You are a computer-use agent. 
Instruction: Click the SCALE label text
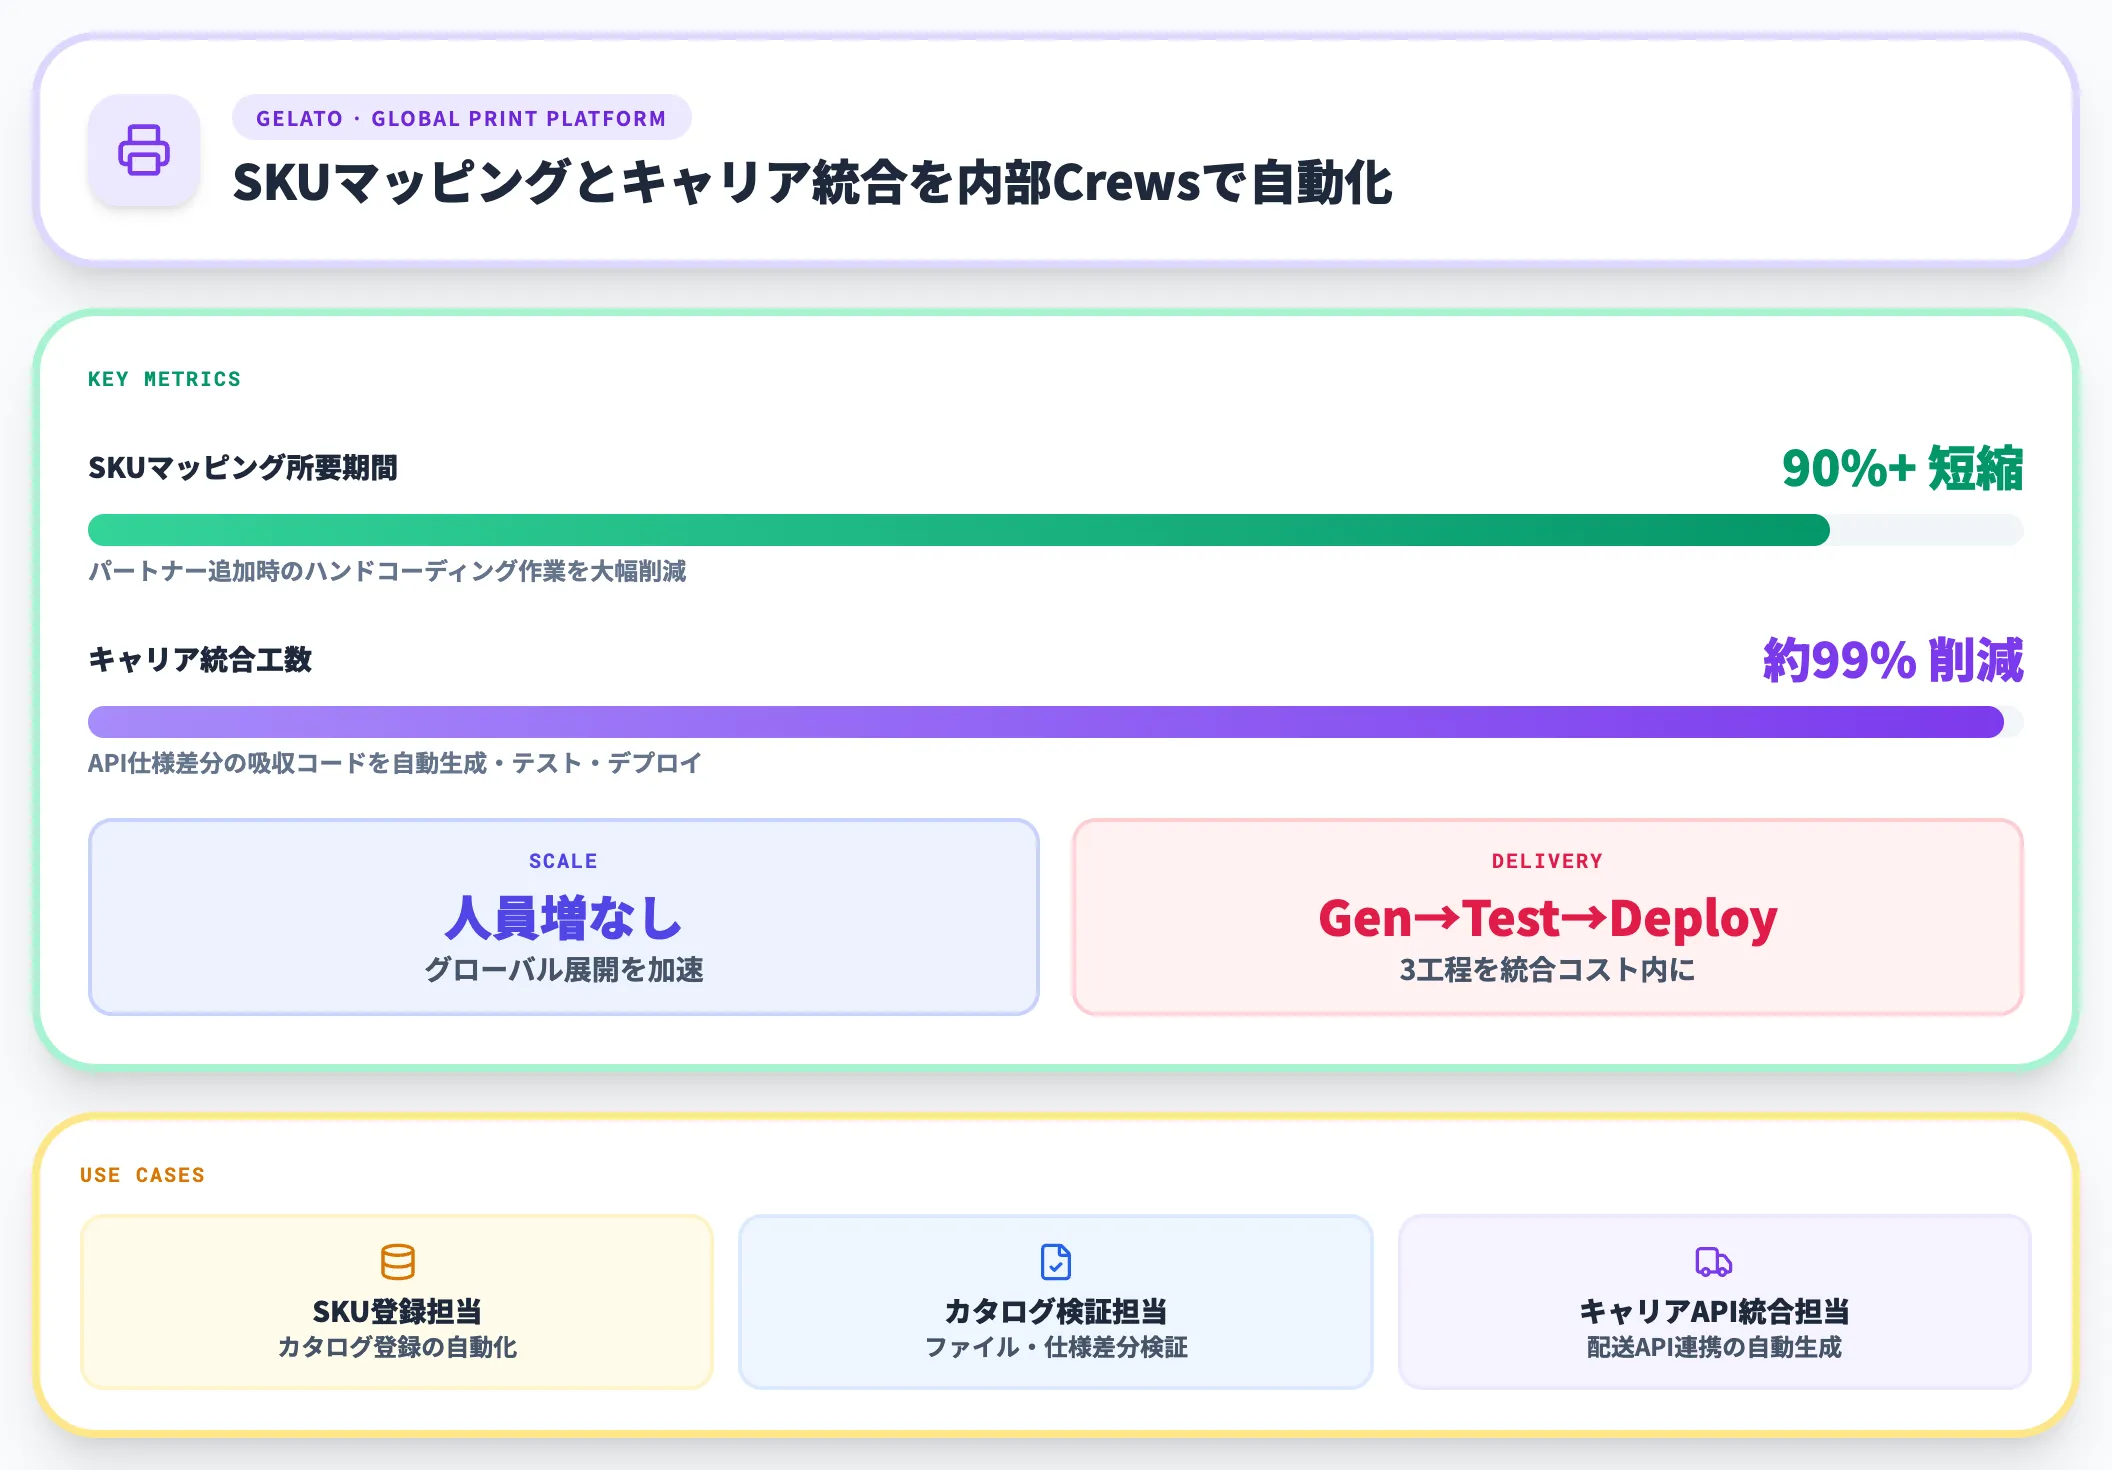(563, 861)
